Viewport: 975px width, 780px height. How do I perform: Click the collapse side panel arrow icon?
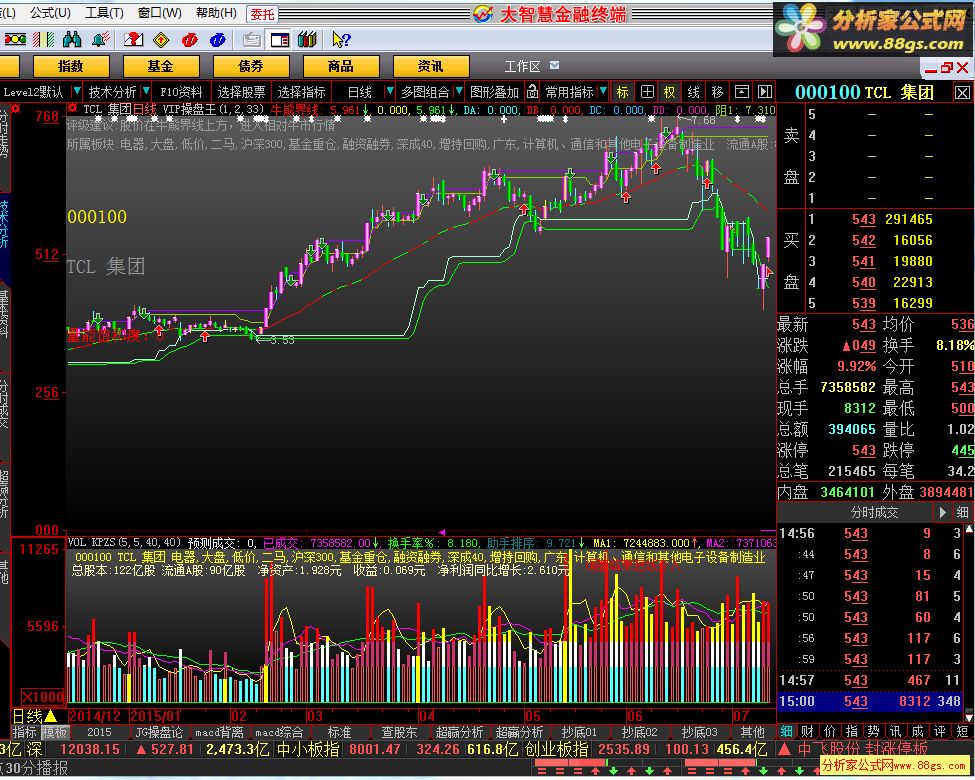765,92
